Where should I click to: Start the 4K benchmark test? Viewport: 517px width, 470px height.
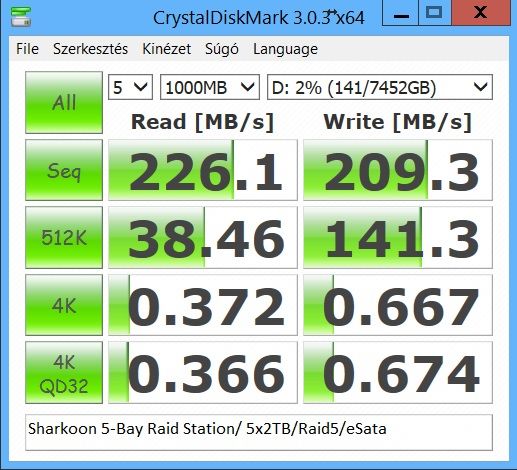(64, 305)
